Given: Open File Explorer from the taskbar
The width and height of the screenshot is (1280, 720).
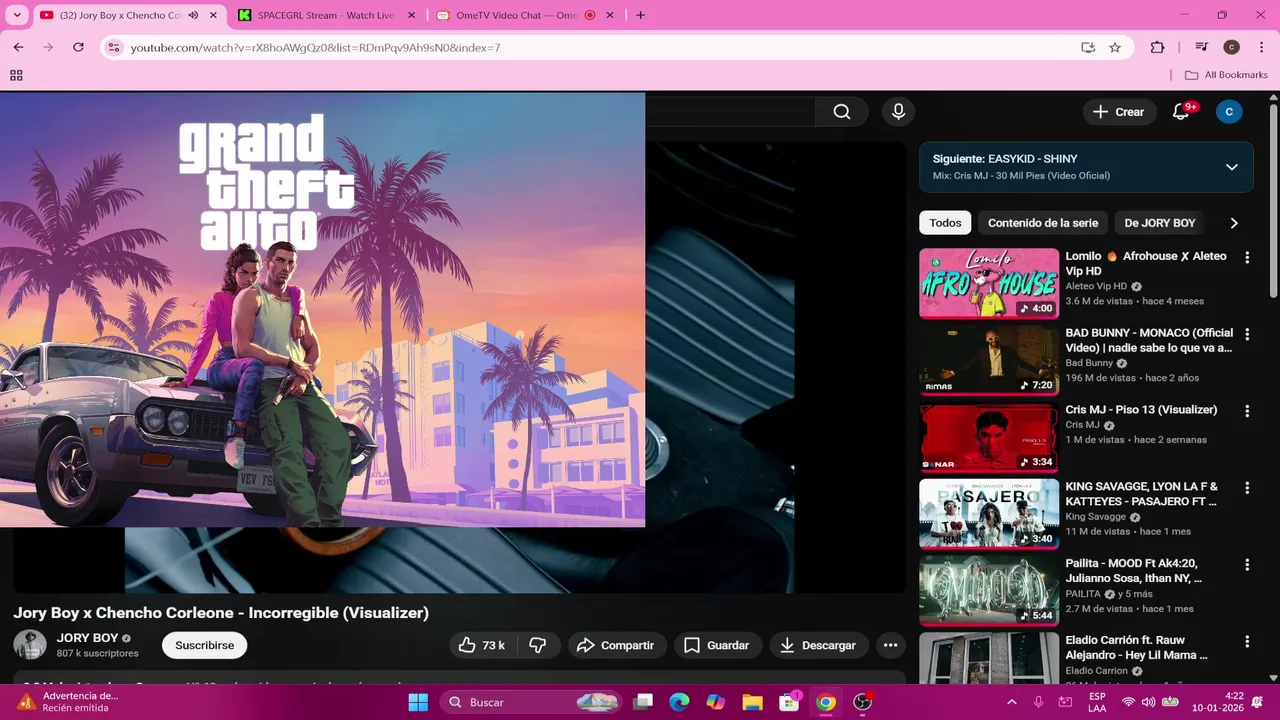Looking at the screenshot, I should point(752,702).
